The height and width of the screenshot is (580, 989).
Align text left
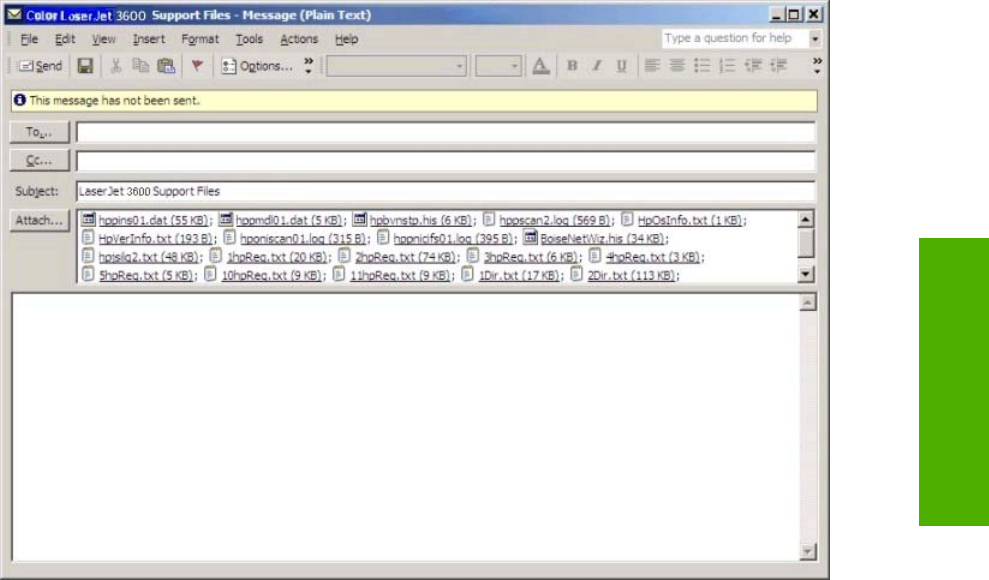click(x=652, y=66)
